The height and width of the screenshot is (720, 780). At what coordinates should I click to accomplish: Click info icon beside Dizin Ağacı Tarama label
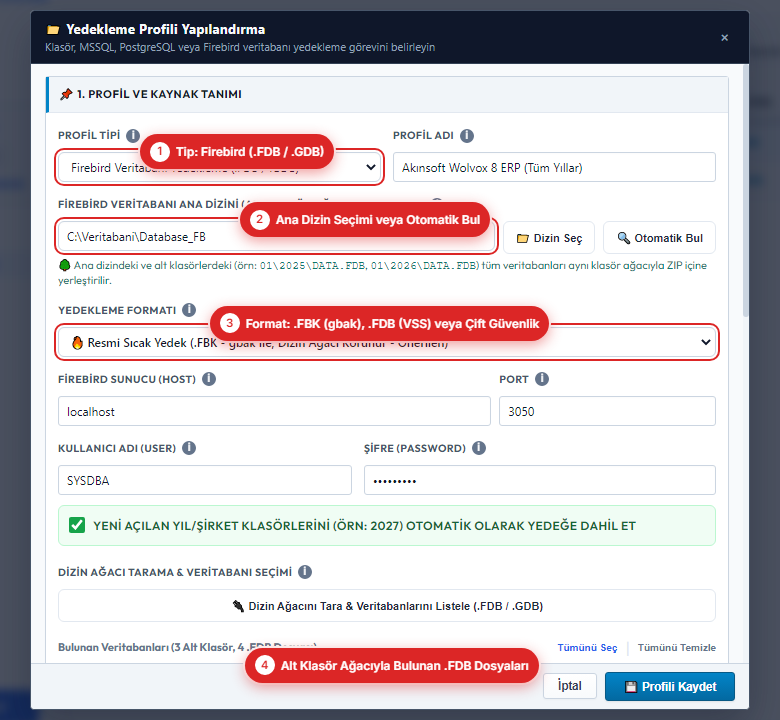pyautogui.click(x=304, y=572)
